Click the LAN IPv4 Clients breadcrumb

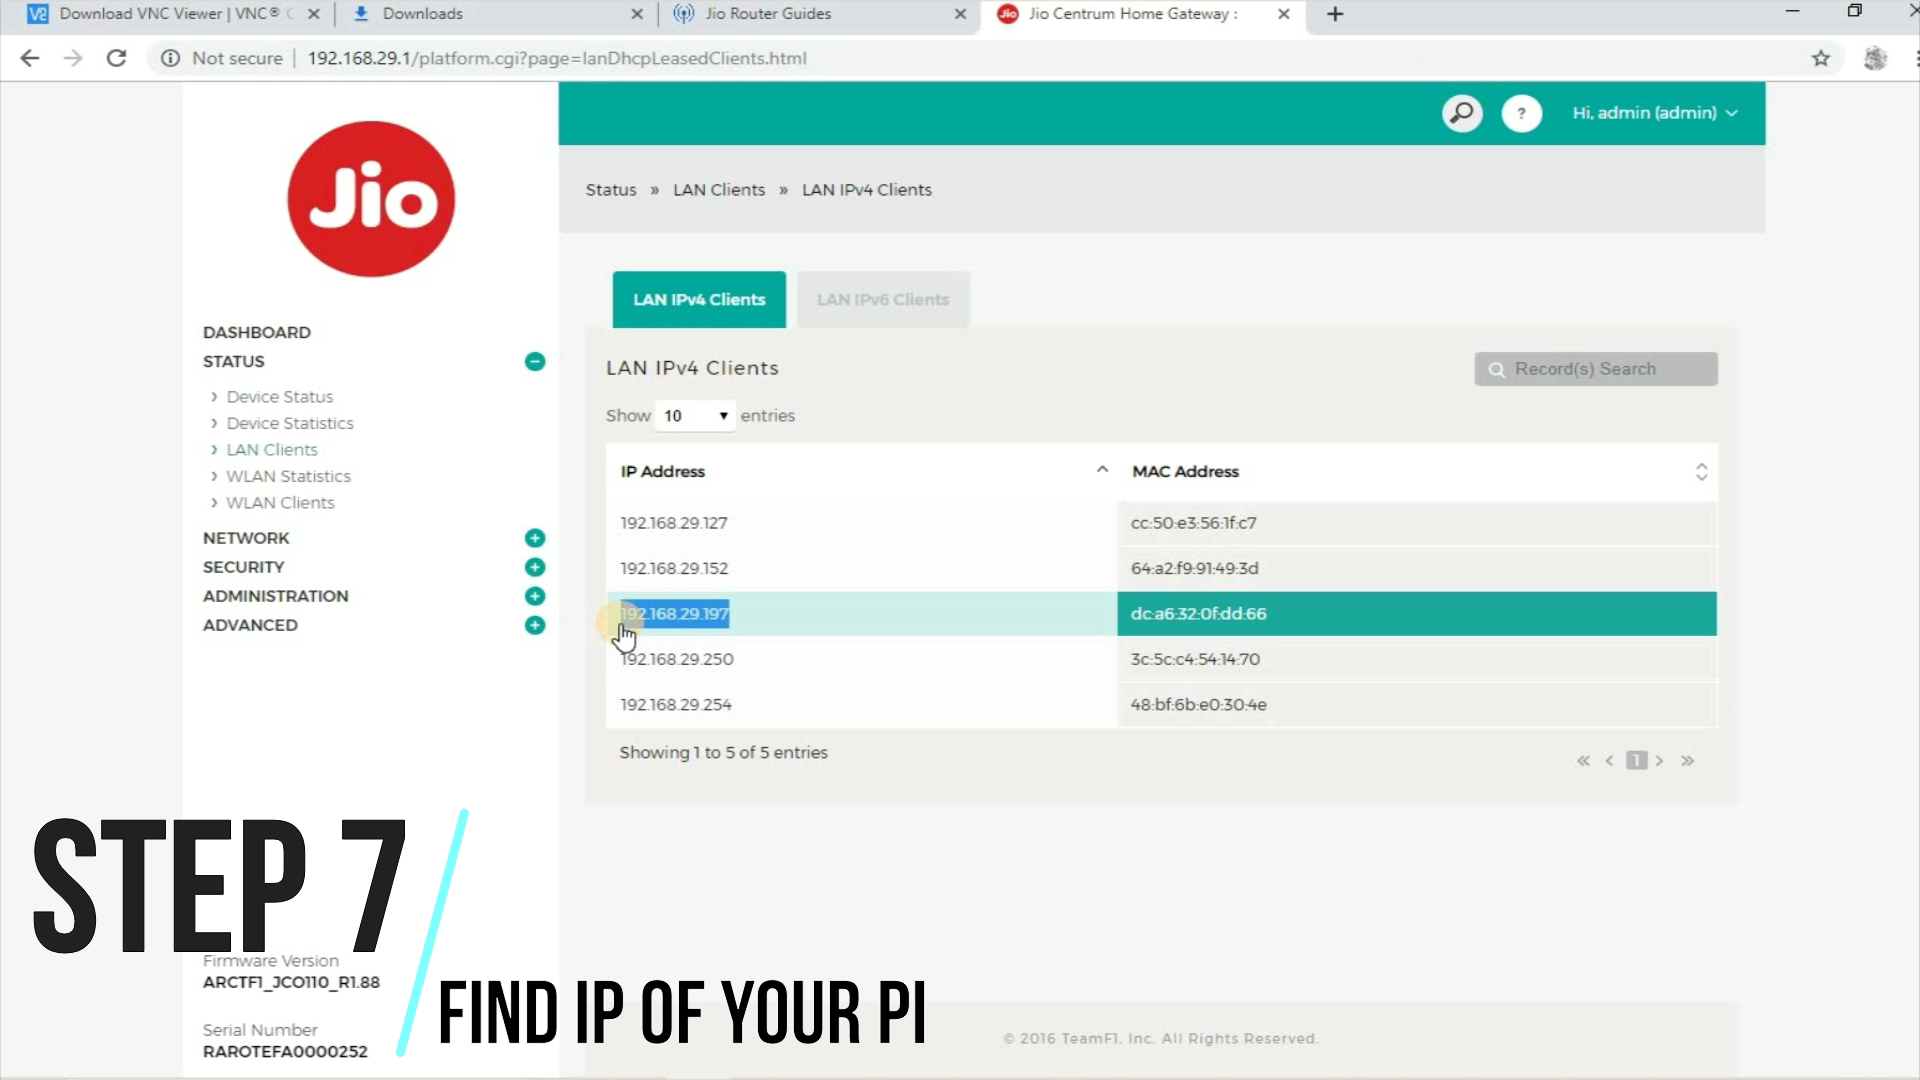tap(867, 190)
